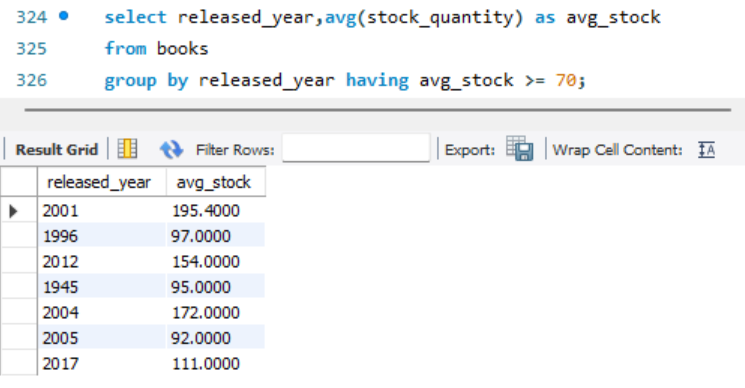
Task: Export recordset to external file
Action: click(520, 148)
